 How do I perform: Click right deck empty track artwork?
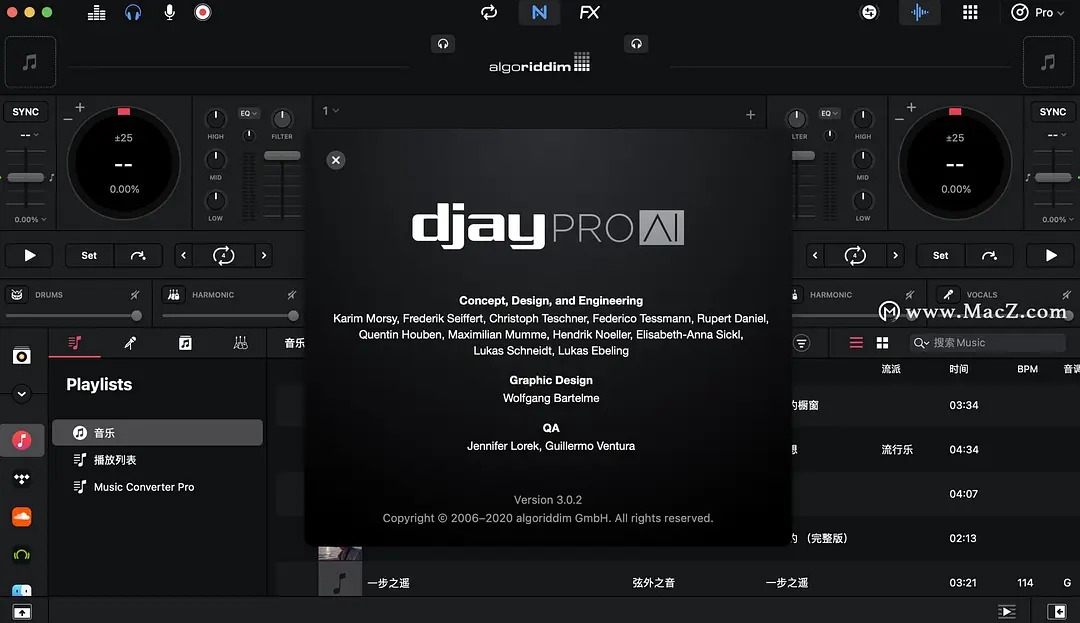click(1048, 62)
